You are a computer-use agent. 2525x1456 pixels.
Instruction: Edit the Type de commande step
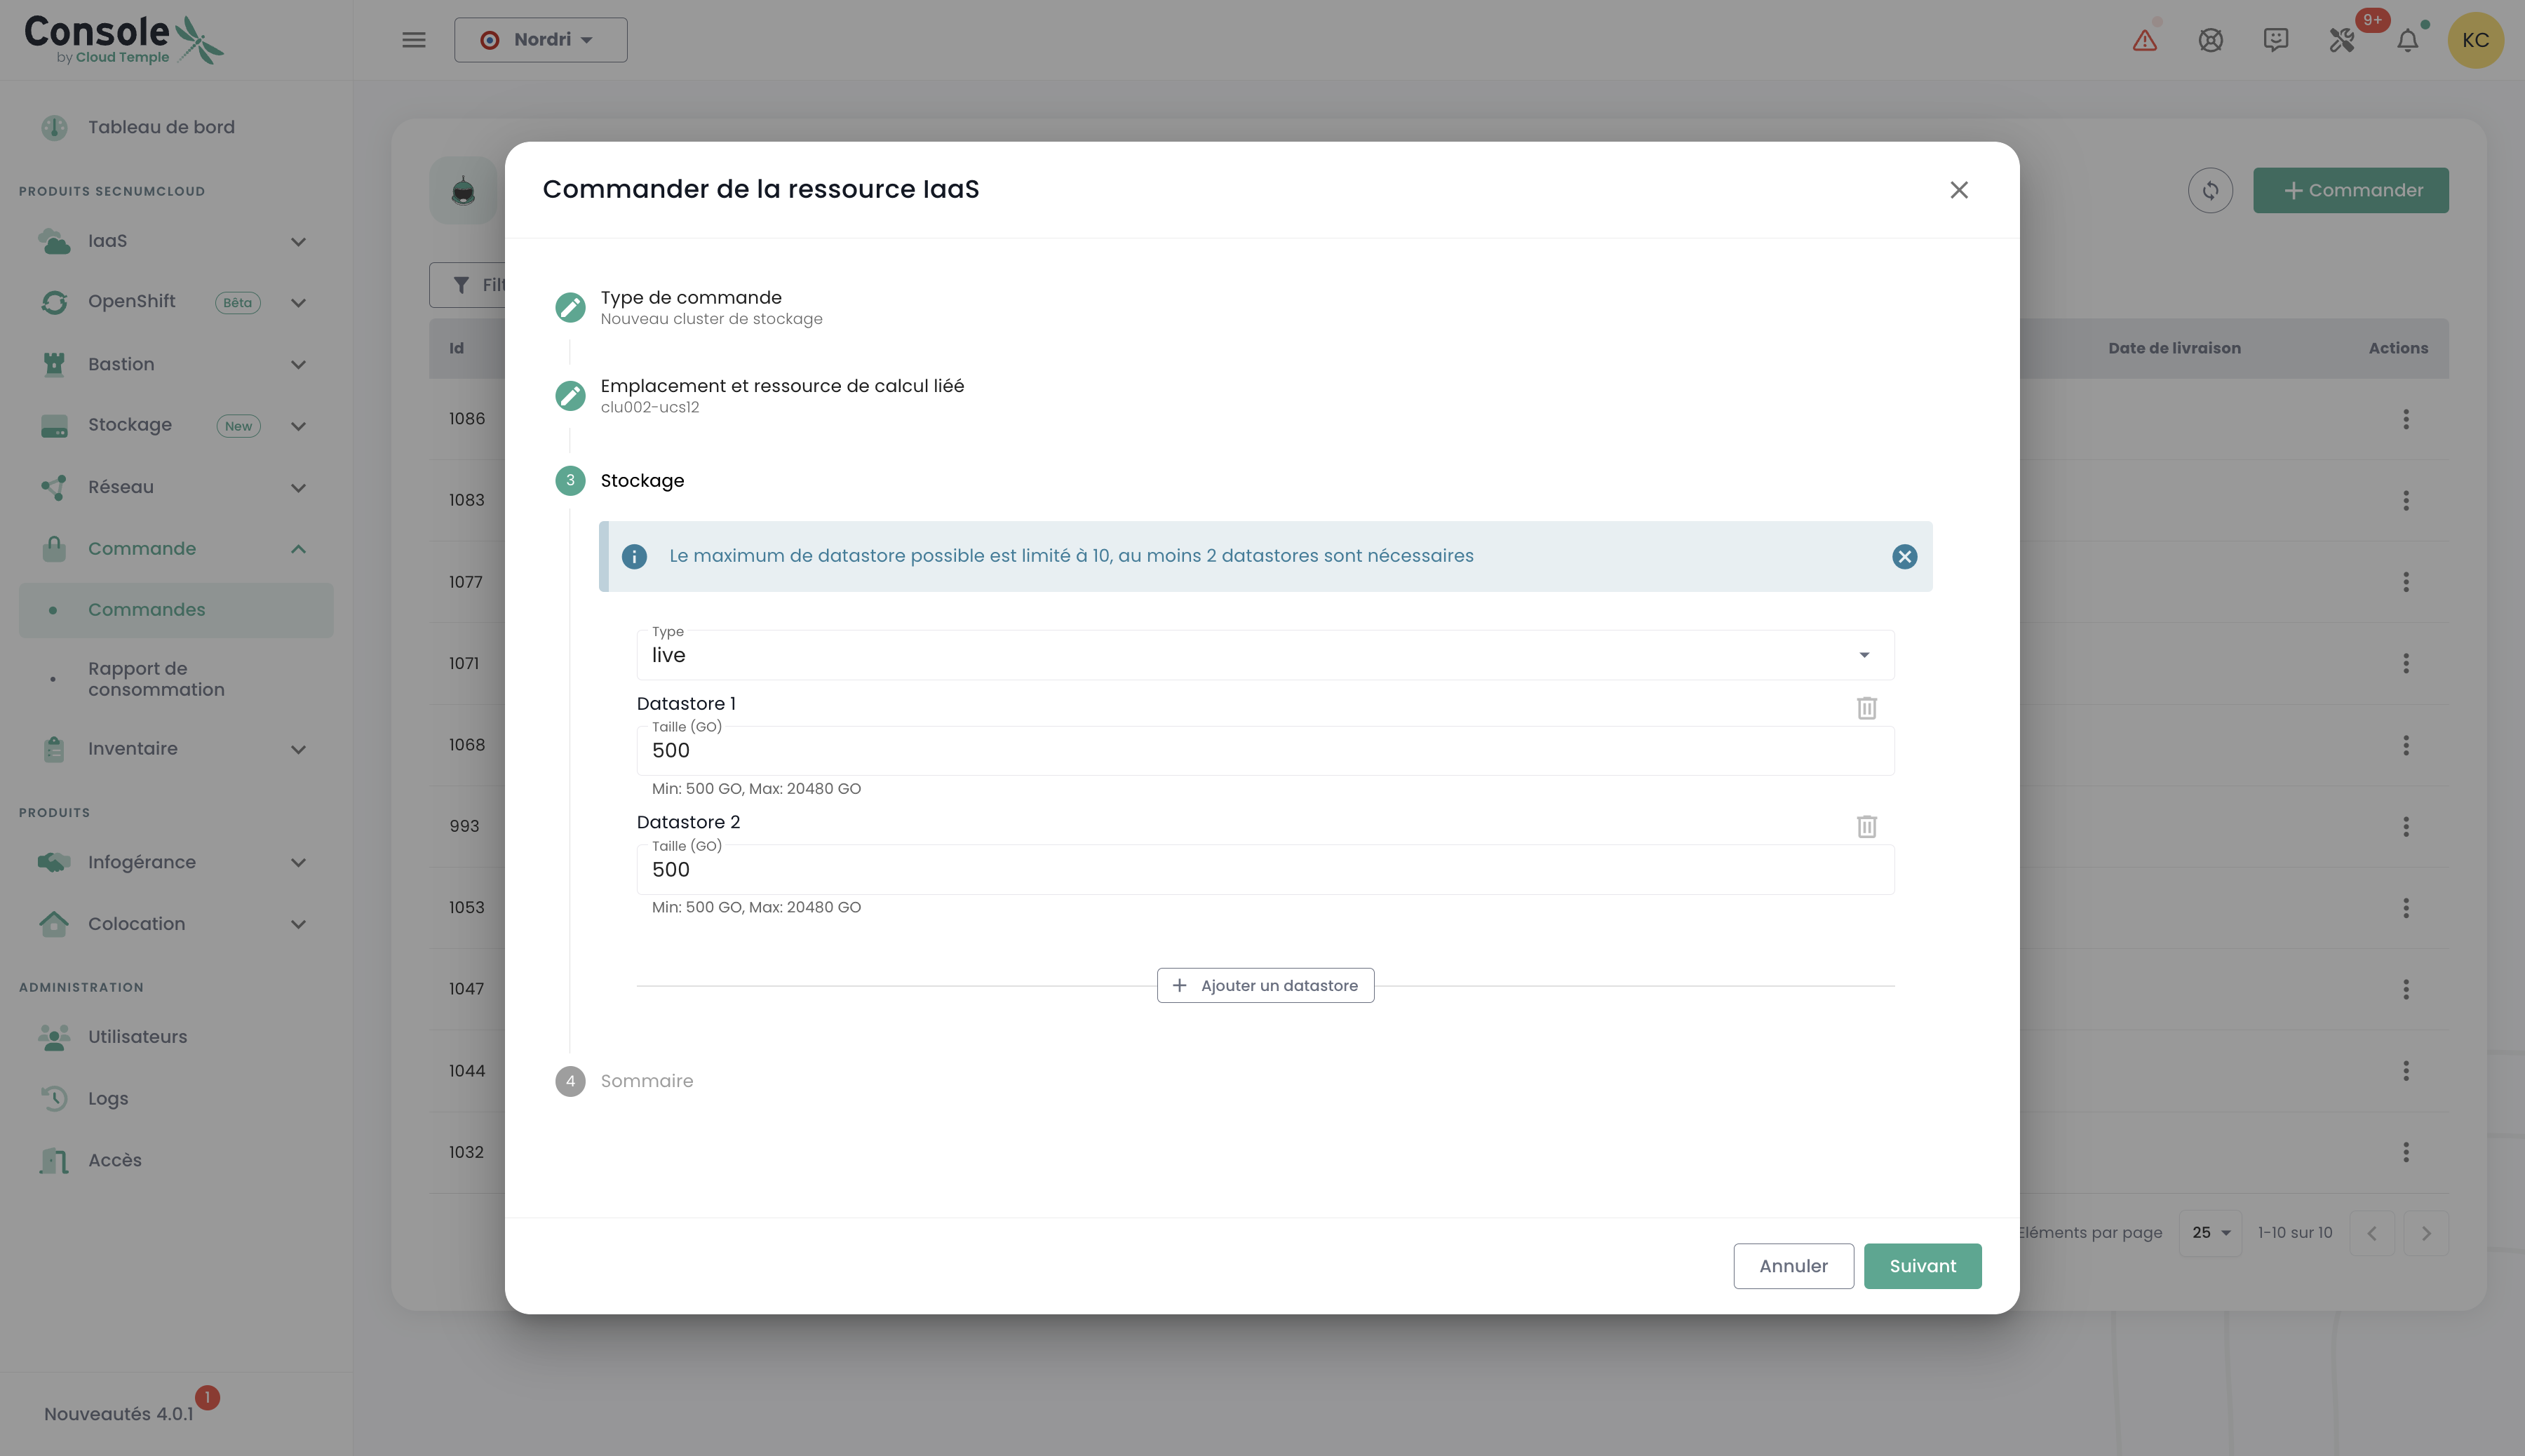[x=570, y=308]
